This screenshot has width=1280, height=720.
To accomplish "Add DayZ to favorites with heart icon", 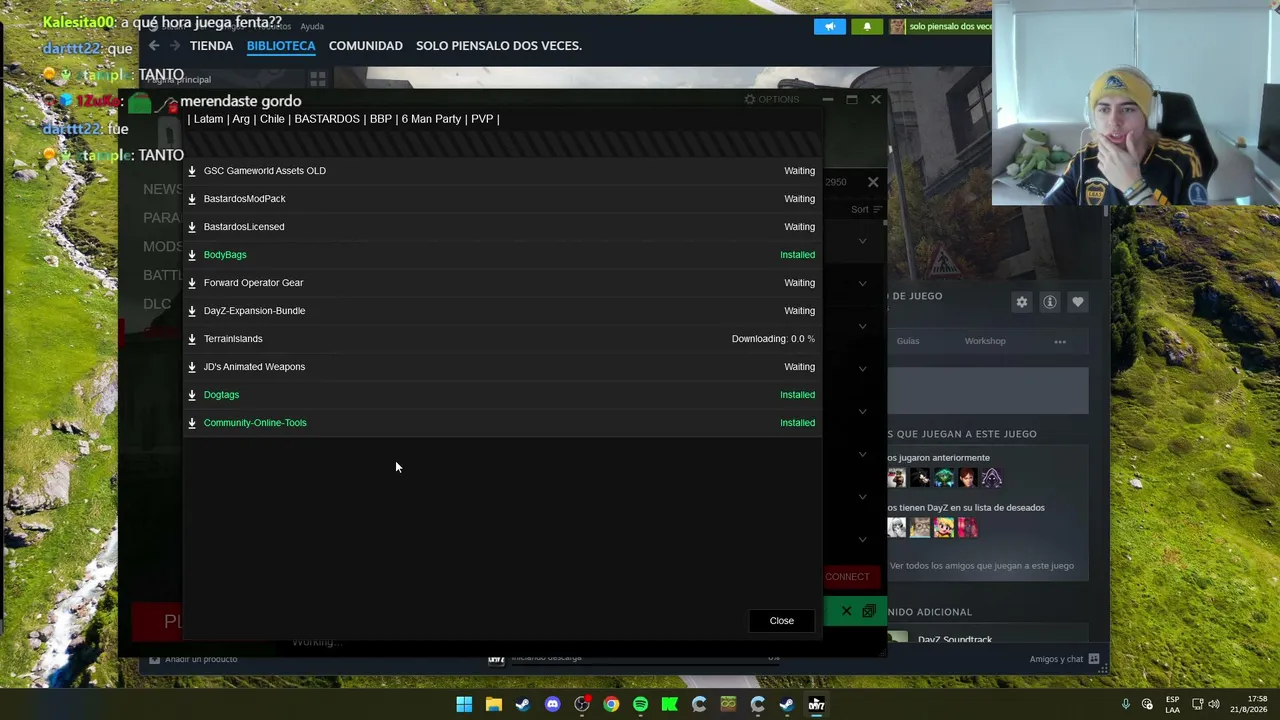I will click(x=1078, y=302).
